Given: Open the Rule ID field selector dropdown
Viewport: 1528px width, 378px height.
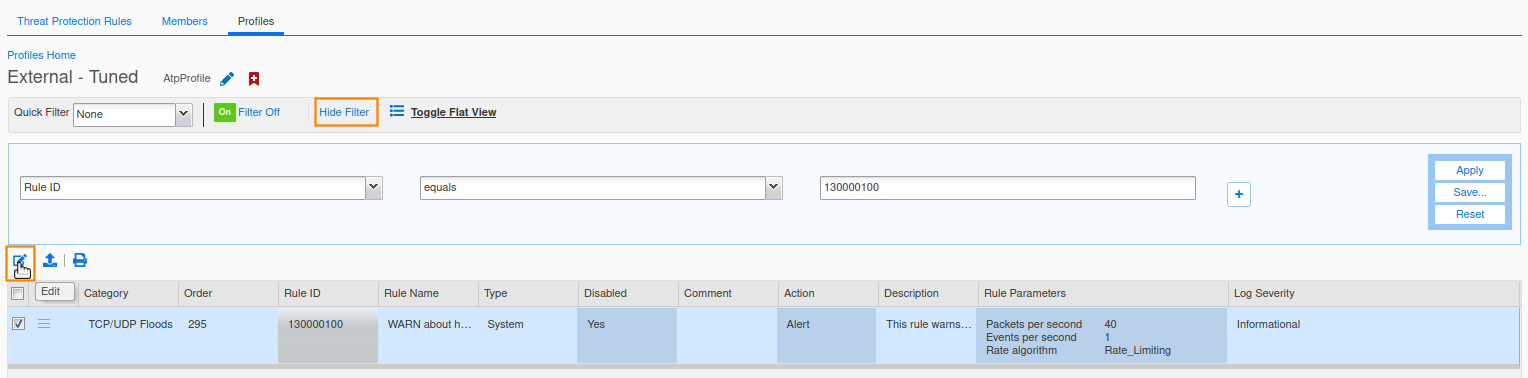Looking at the screenshot, I should (x=201, y=188).
